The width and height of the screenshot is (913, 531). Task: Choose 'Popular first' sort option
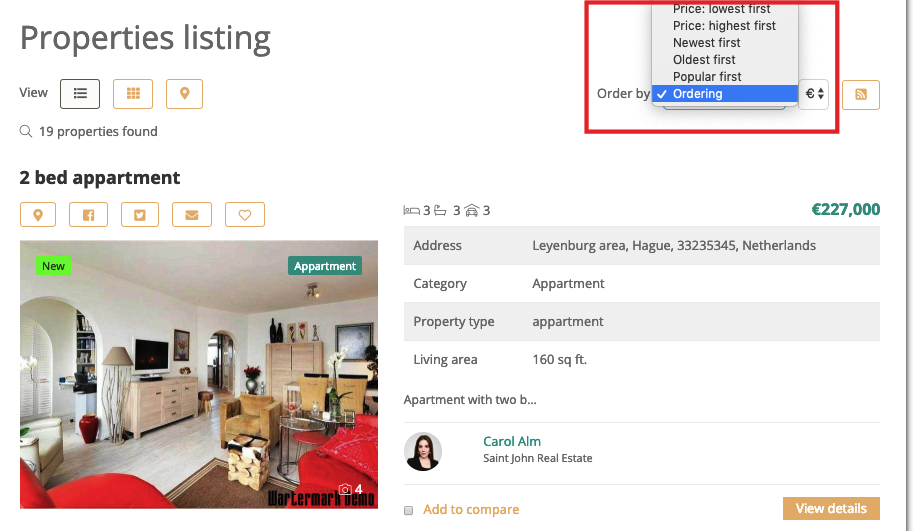click(707, 77)
